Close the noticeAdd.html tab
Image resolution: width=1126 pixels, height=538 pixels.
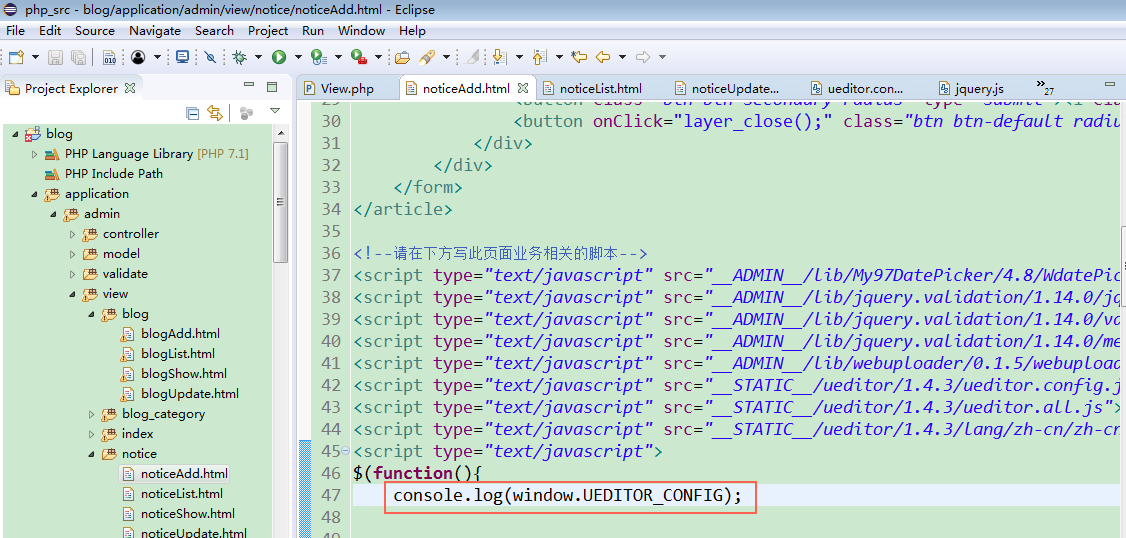tap(523, 88)
